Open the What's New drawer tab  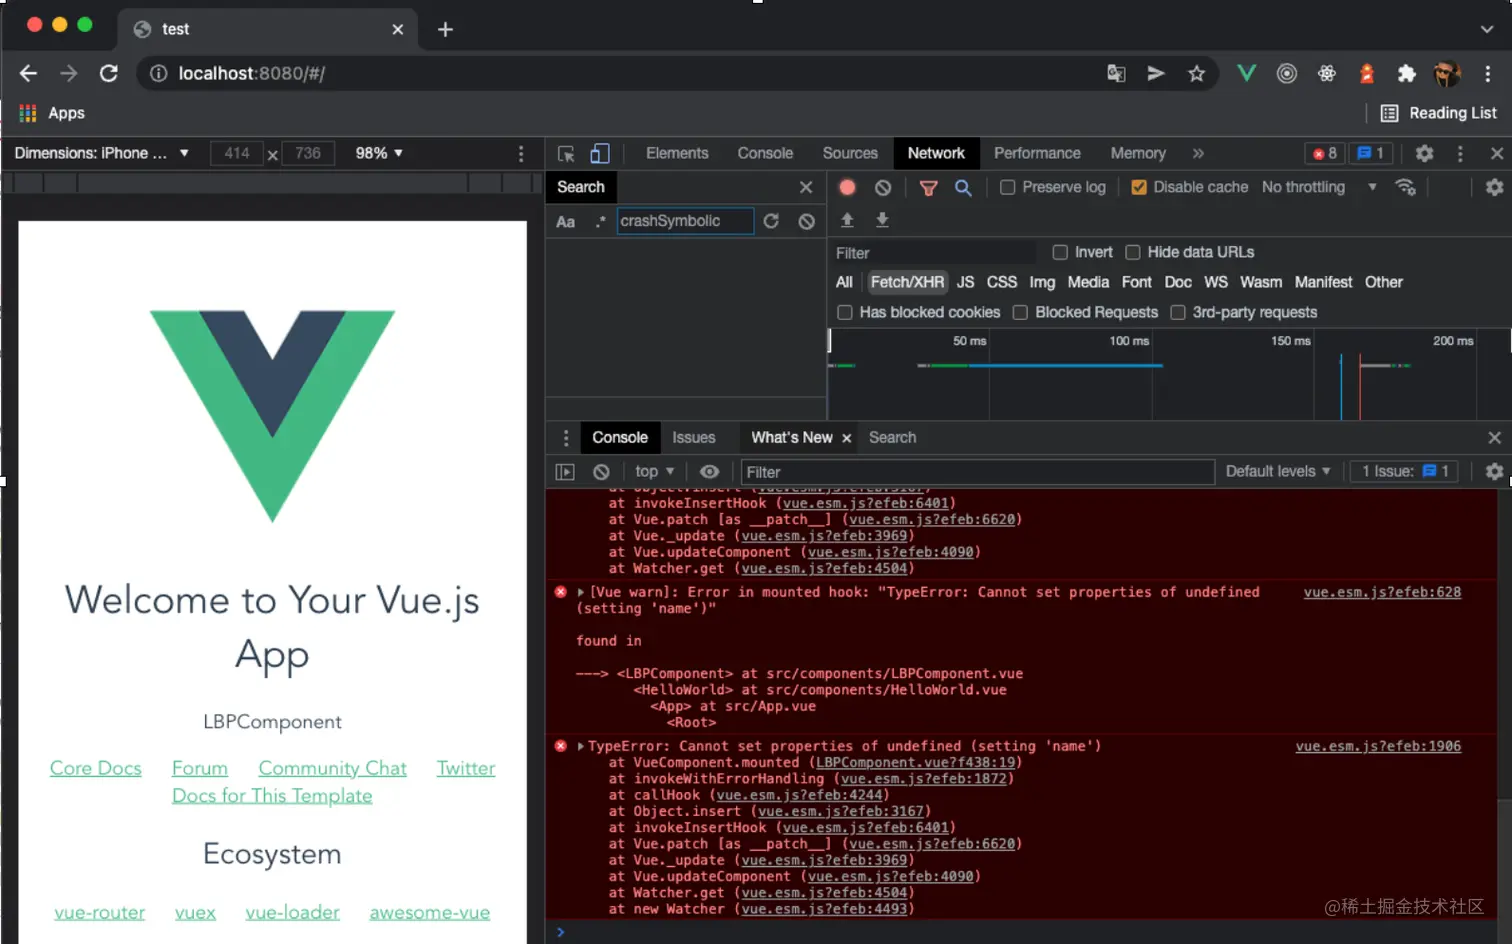(791, 438)
